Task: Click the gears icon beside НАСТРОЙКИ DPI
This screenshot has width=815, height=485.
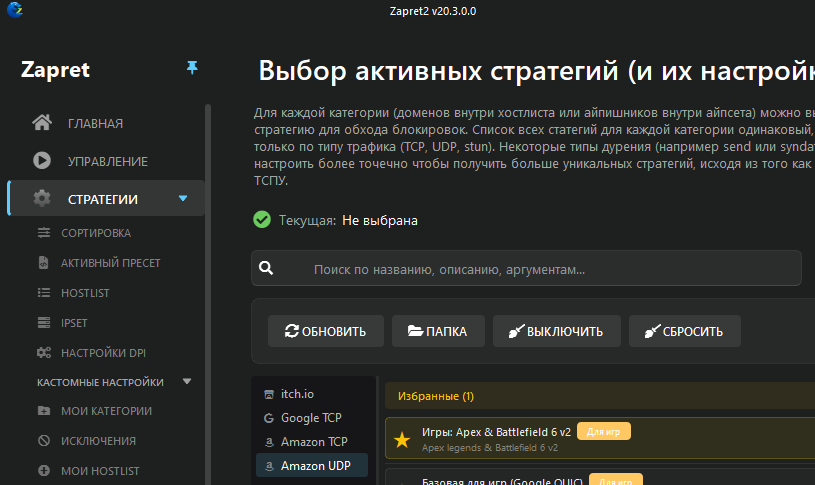Action: coord(44,352)
